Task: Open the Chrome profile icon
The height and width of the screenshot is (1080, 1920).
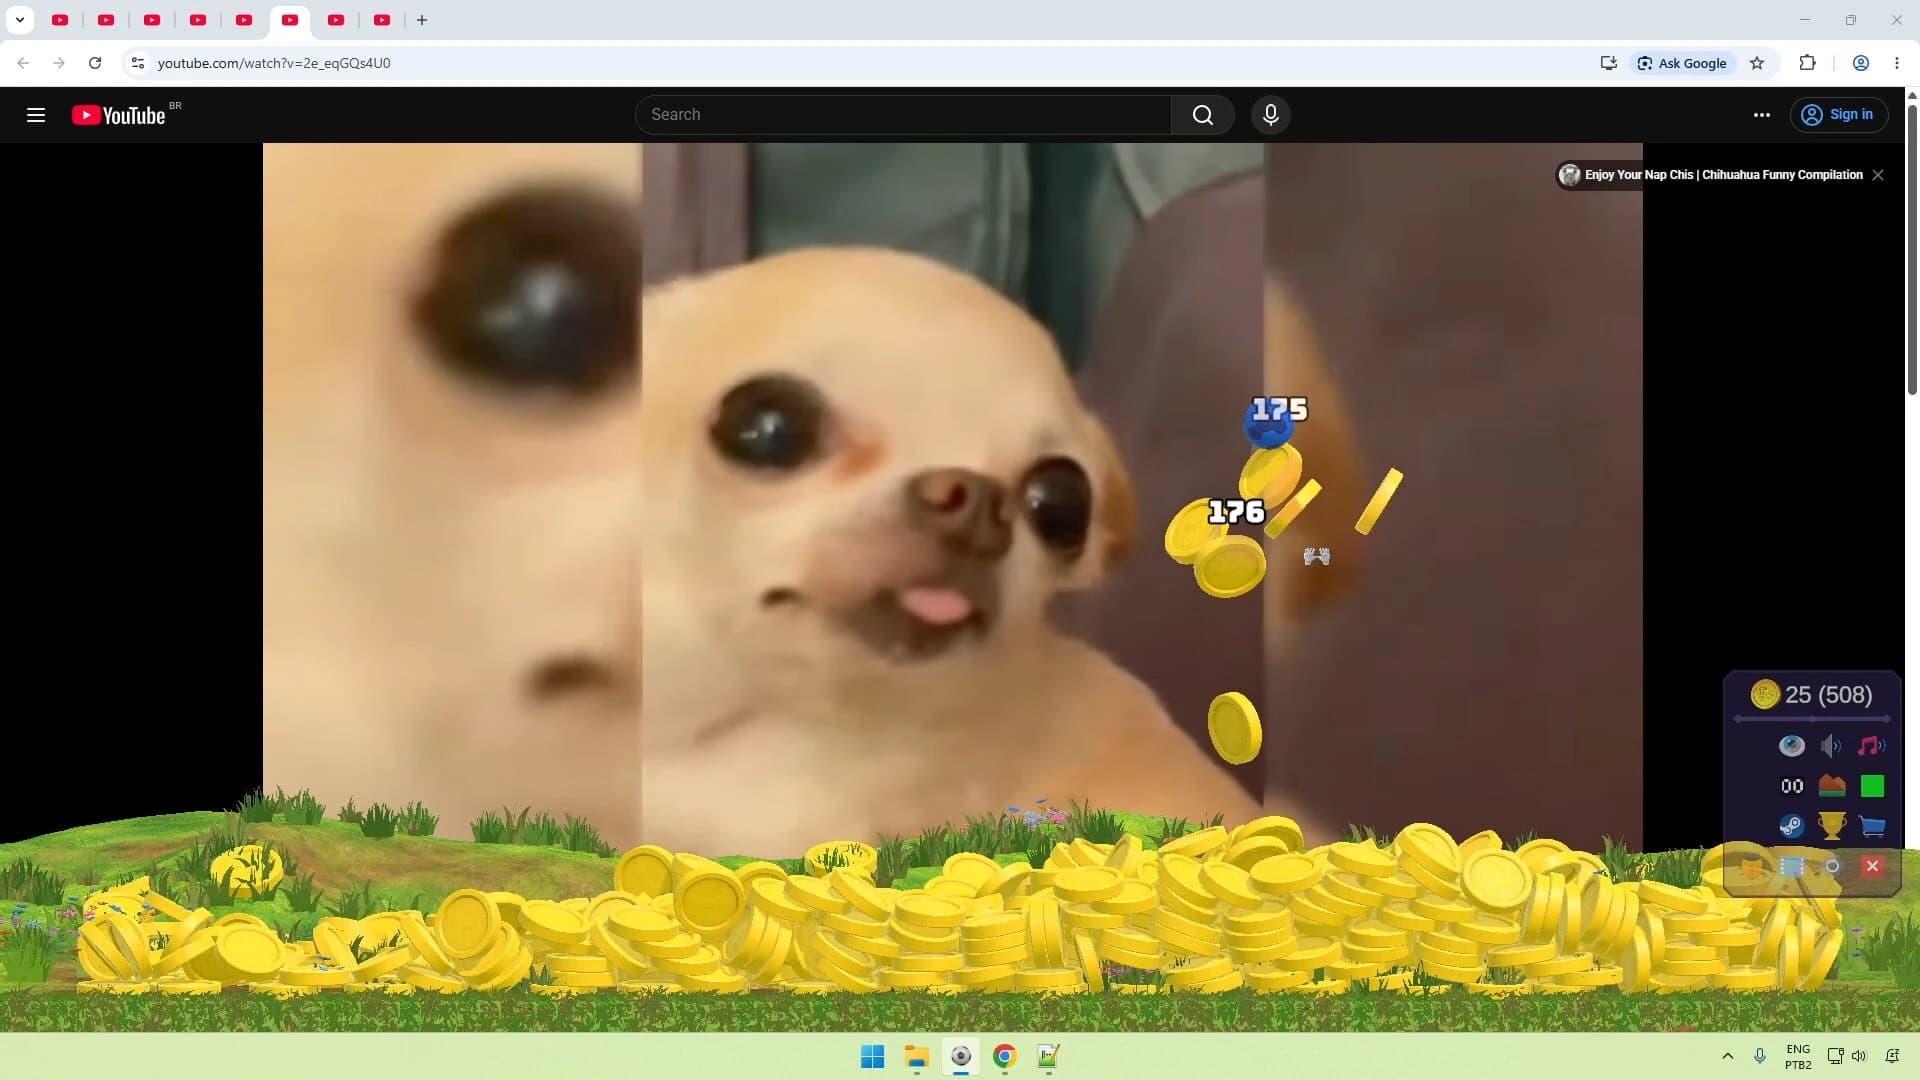Action: 1861,63
